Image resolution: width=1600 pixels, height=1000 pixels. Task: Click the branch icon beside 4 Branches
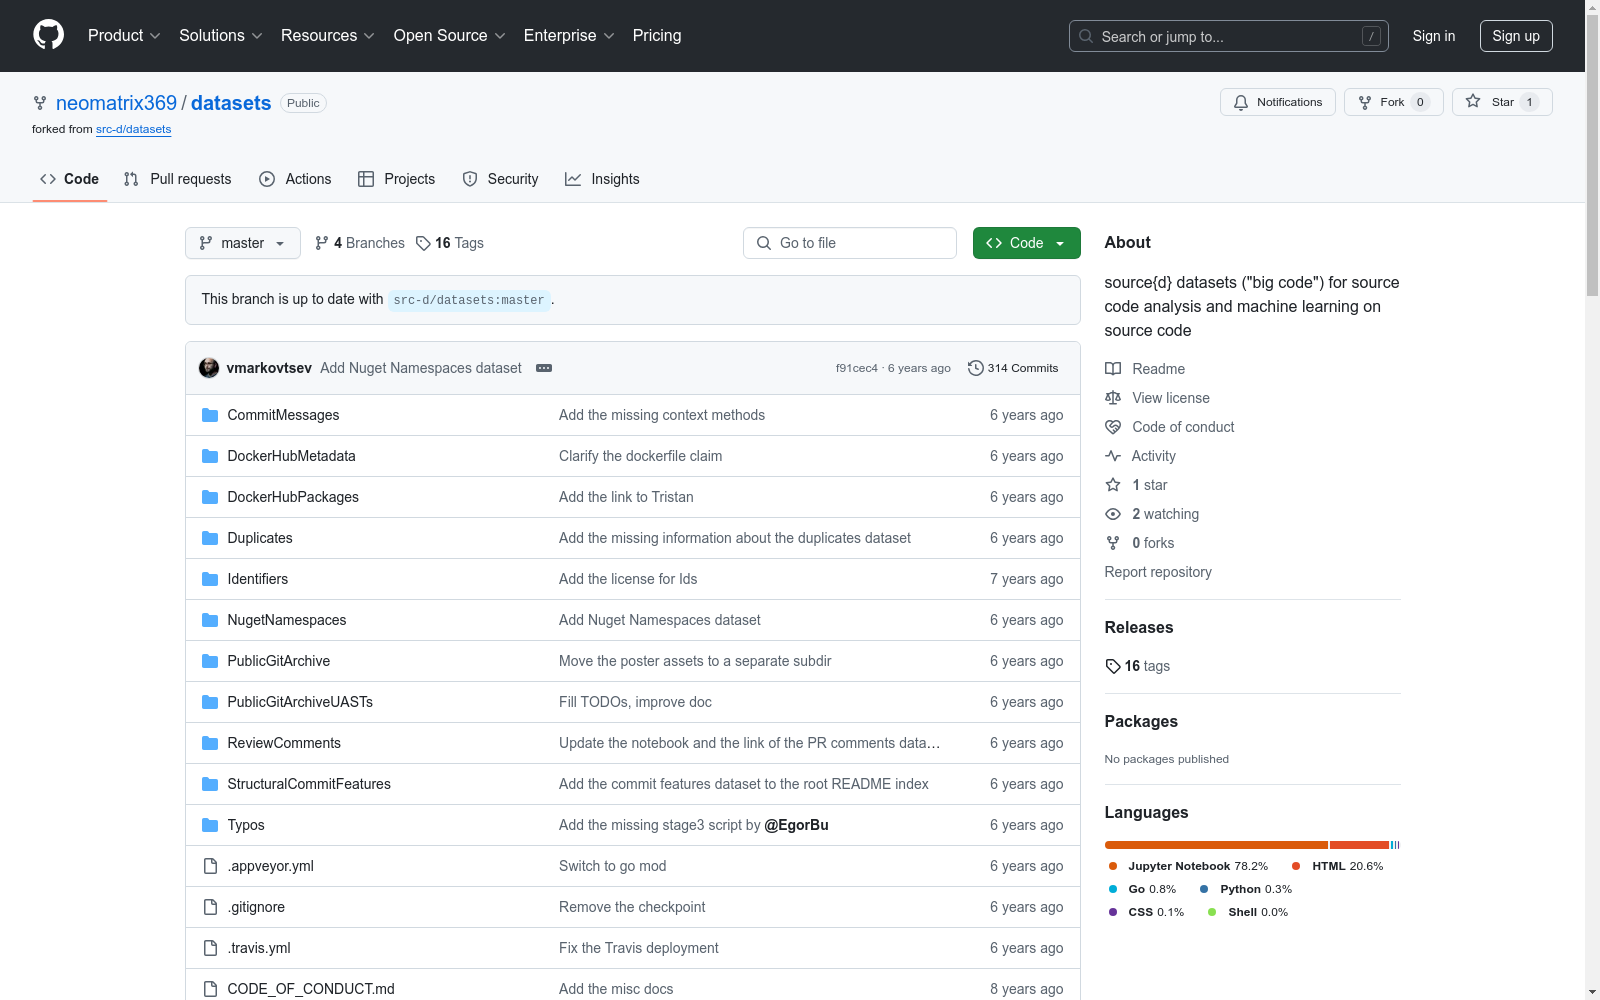pyautogui.click(x=322, y=243)
